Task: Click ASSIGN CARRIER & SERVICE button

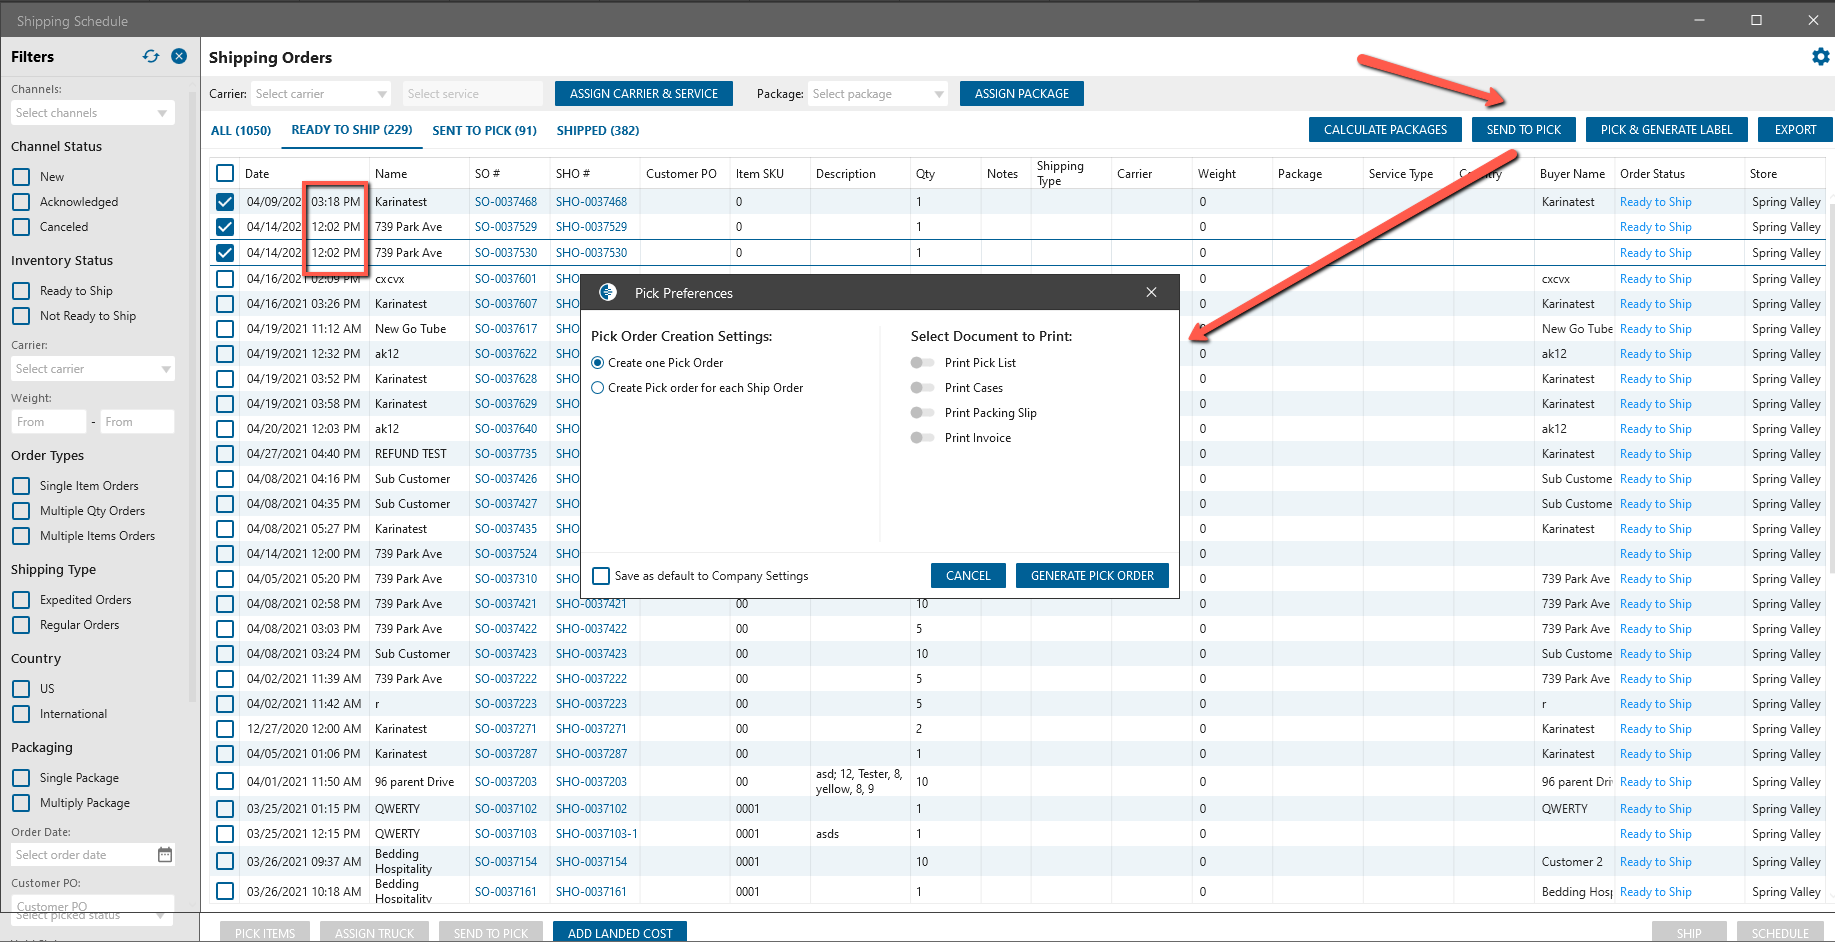Action: click(x=644, y=94)
